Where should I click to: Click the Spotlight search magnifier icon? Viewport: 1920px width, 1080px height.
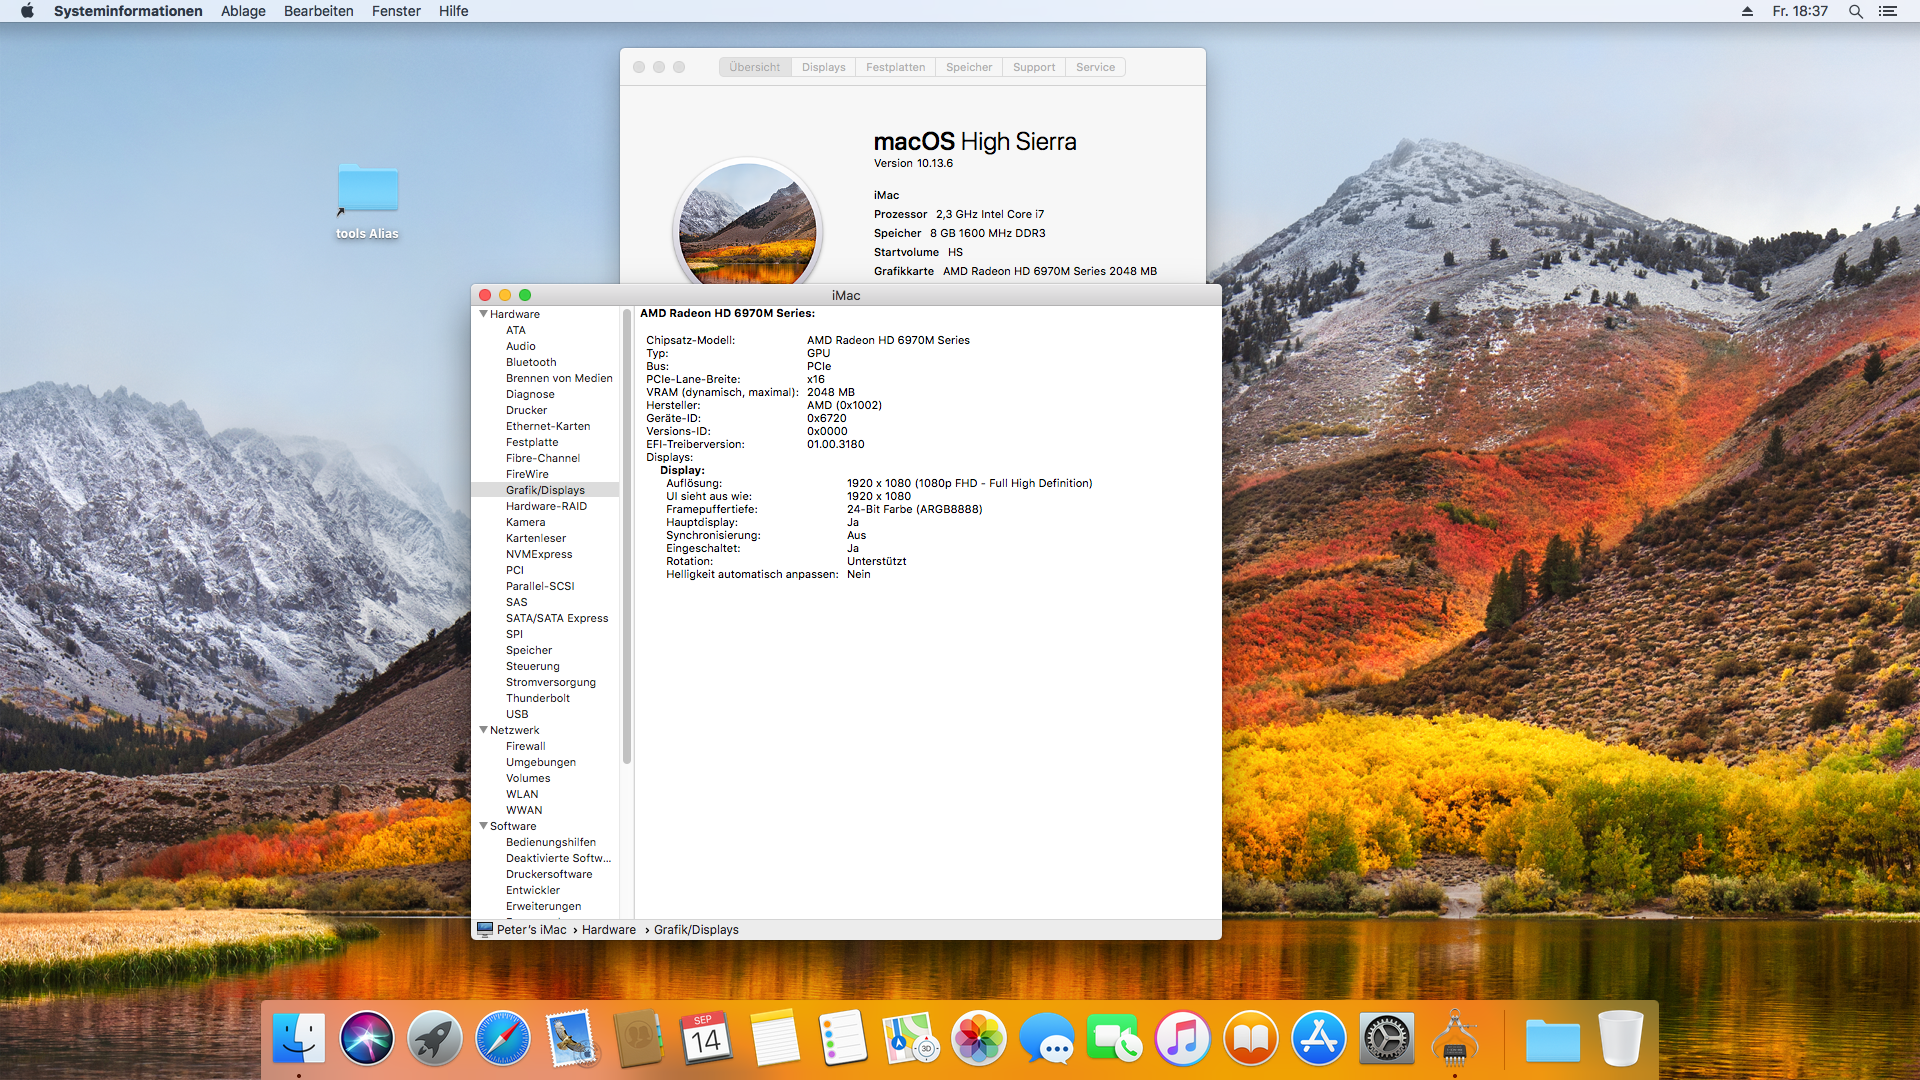pos(1855,11)
